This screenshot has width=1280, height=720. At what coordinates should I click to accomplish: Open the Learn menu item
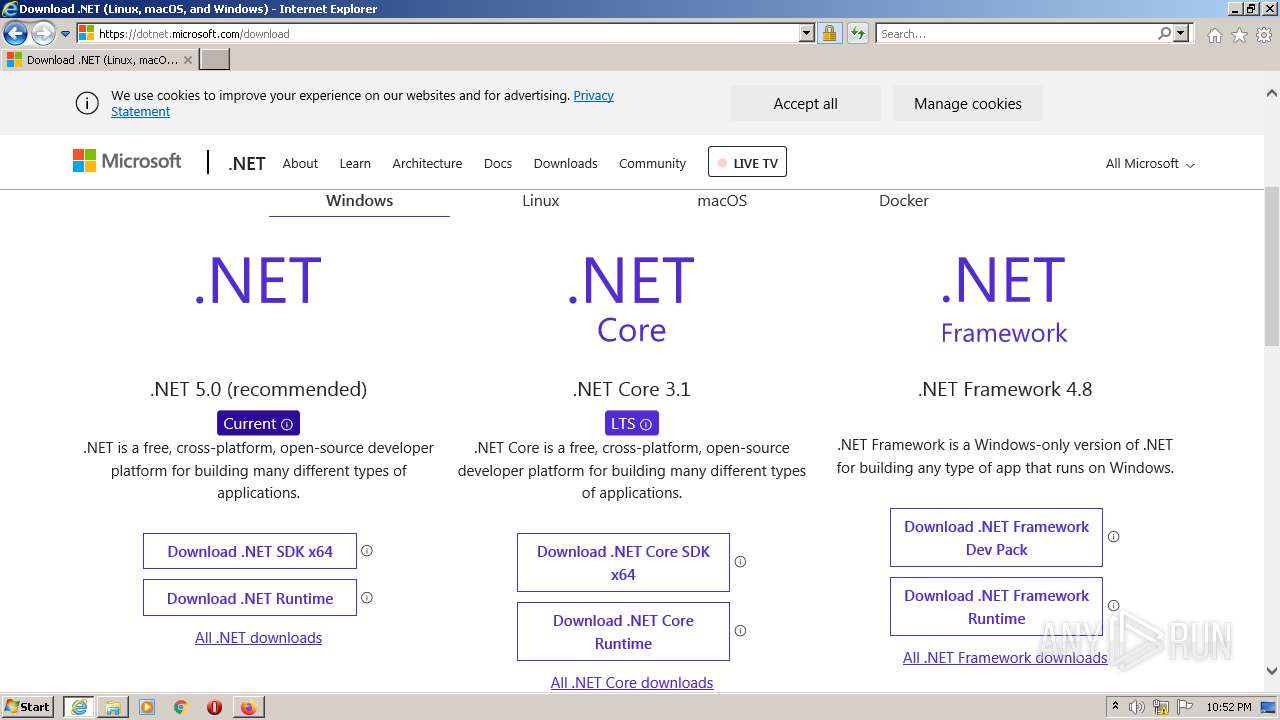355,163
